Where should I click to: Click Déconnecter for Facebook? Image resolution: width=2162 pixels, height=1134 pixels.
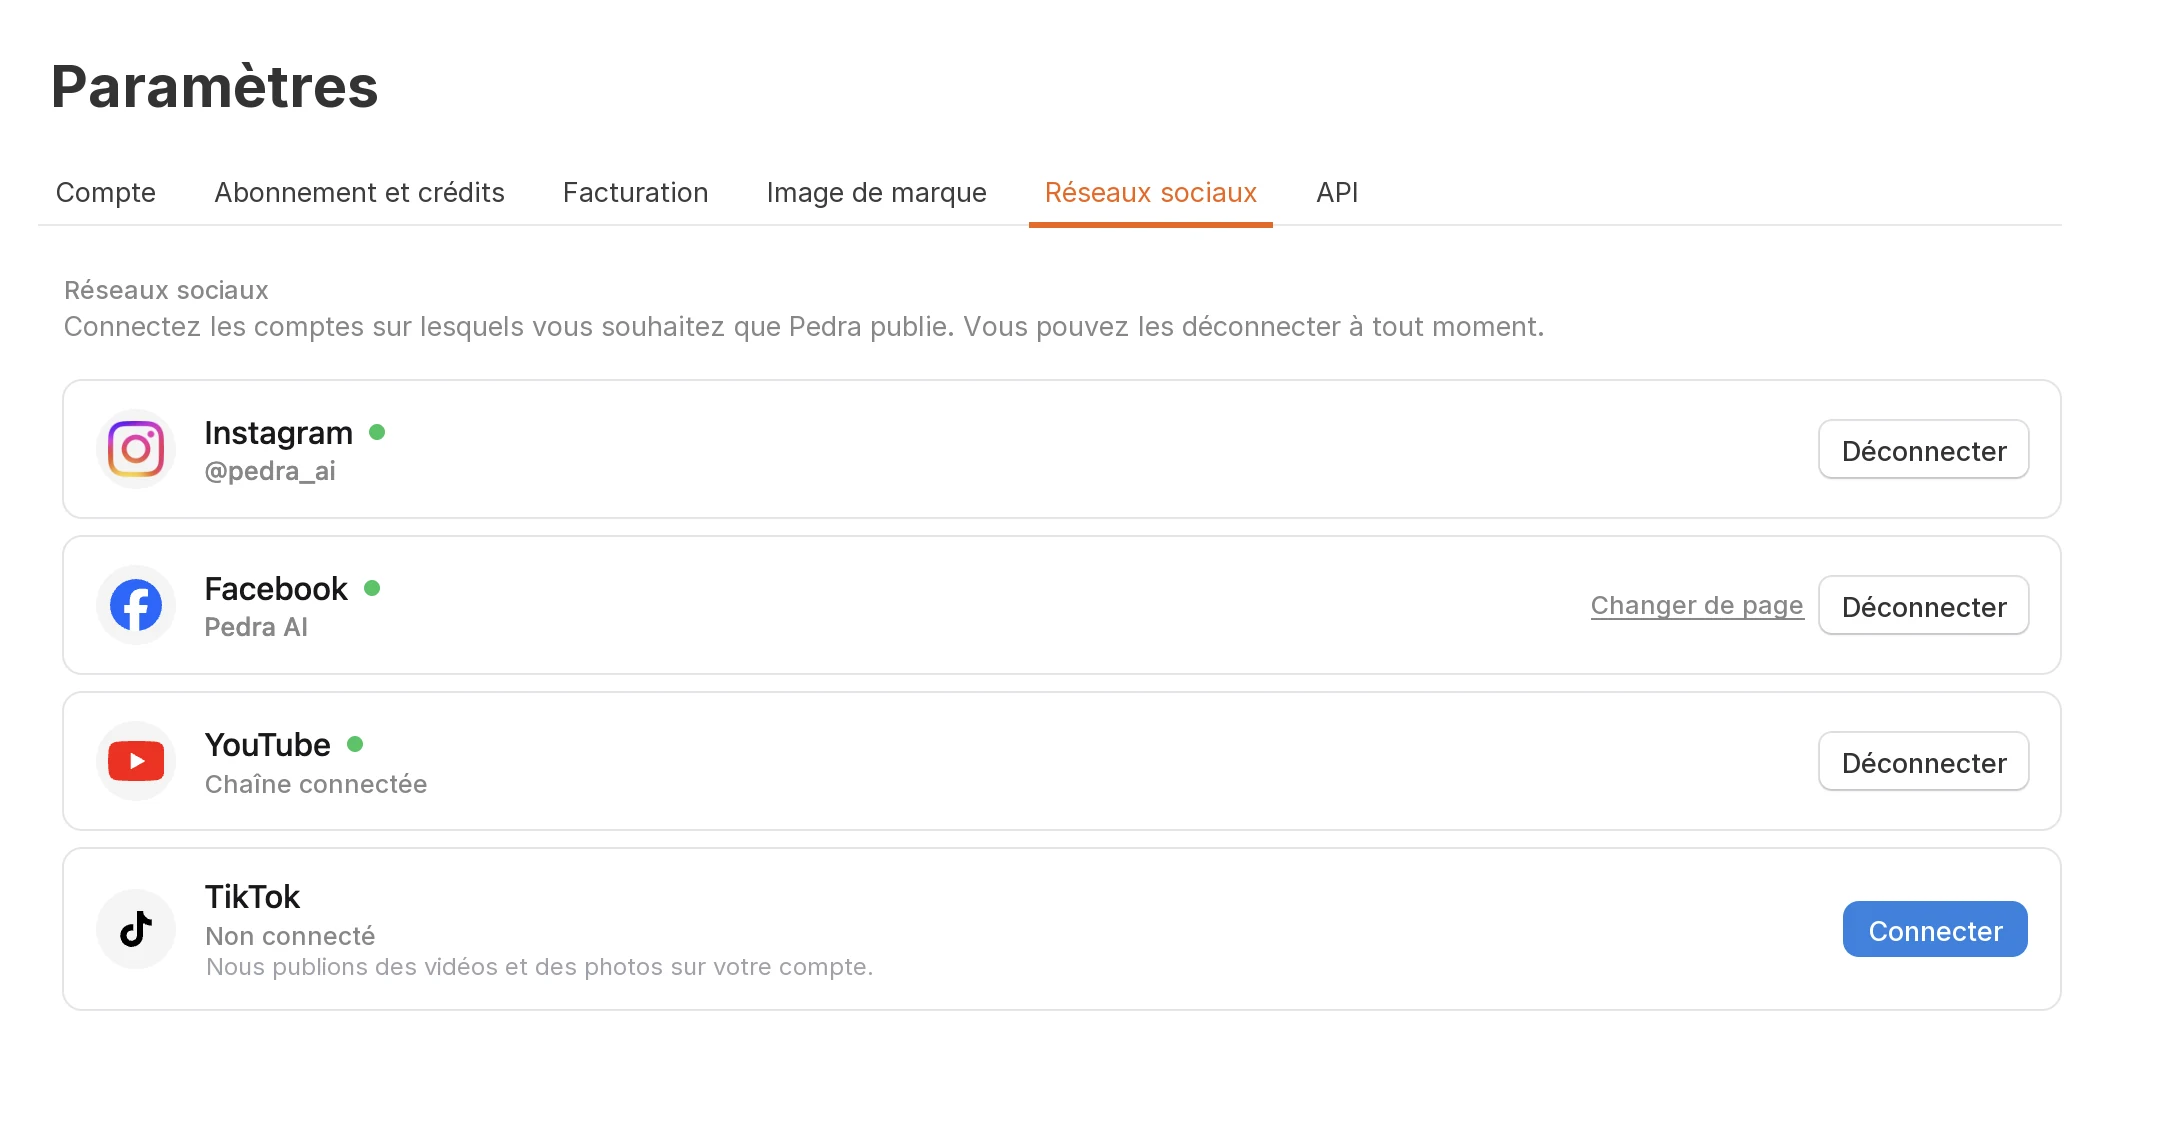[1924, 606]
